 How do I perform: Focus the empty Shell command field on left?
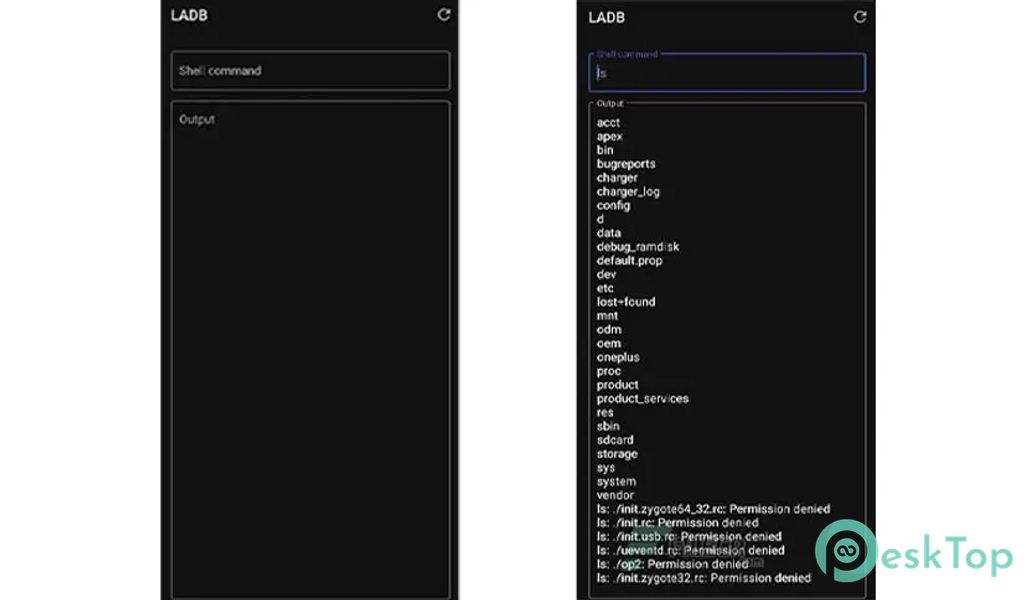coord(311,71)
